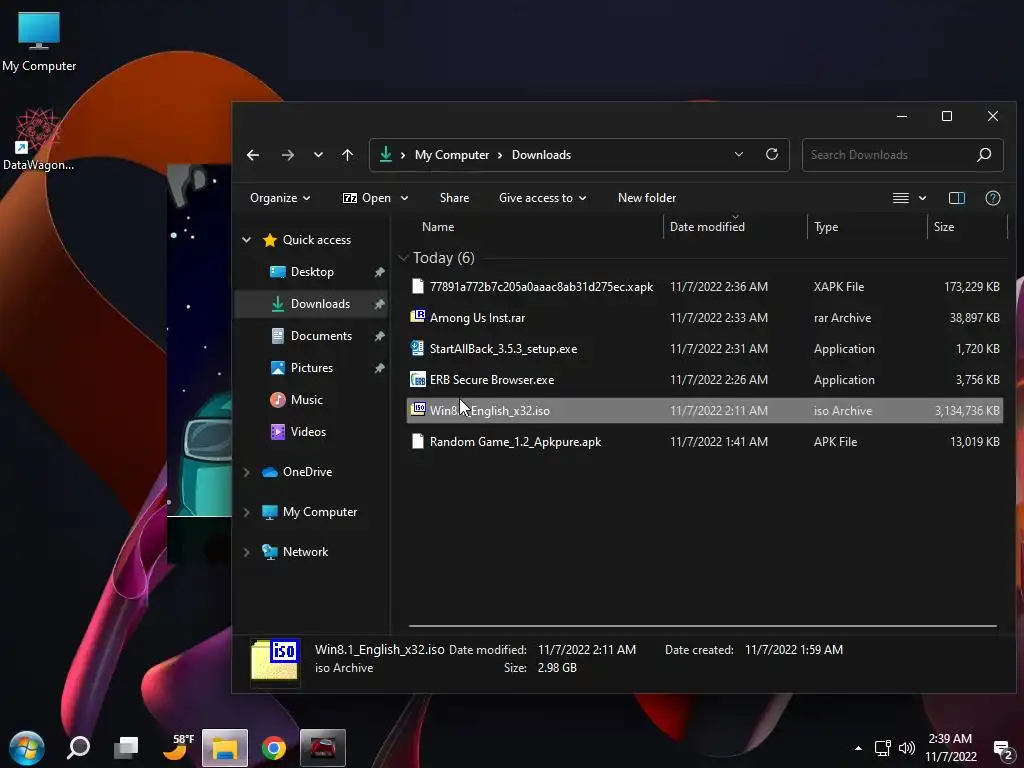This screenshot has width=1024, height=768.
Task: Go back in File Explorer
Action: pyautogui.click(x=253, y=155)
